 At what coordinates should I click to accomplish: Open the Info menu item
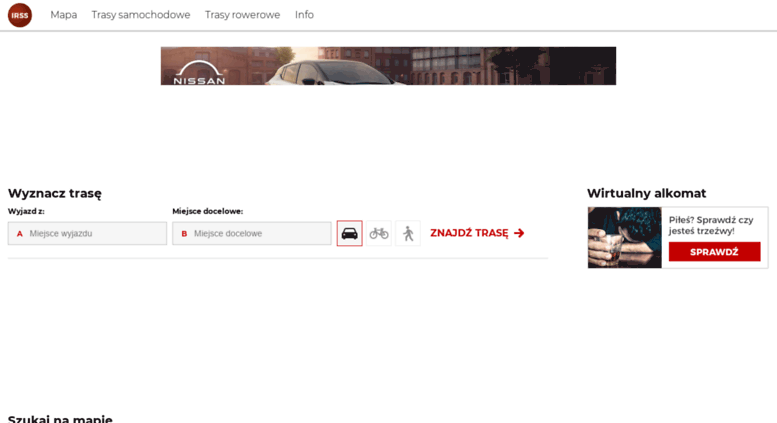tap(304, 15)
